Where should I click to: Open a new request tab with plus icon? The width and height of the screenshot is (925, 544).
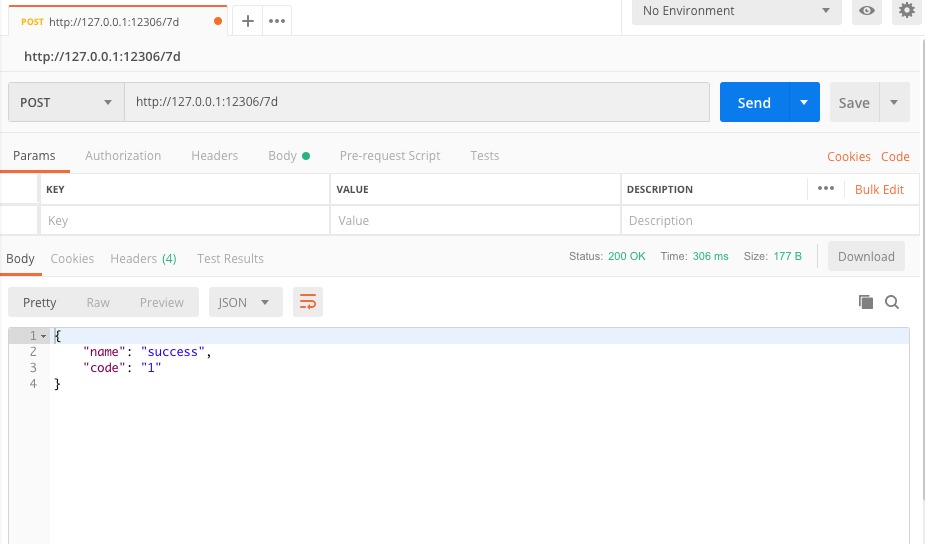pyautogui.click(x=248, y=21)
